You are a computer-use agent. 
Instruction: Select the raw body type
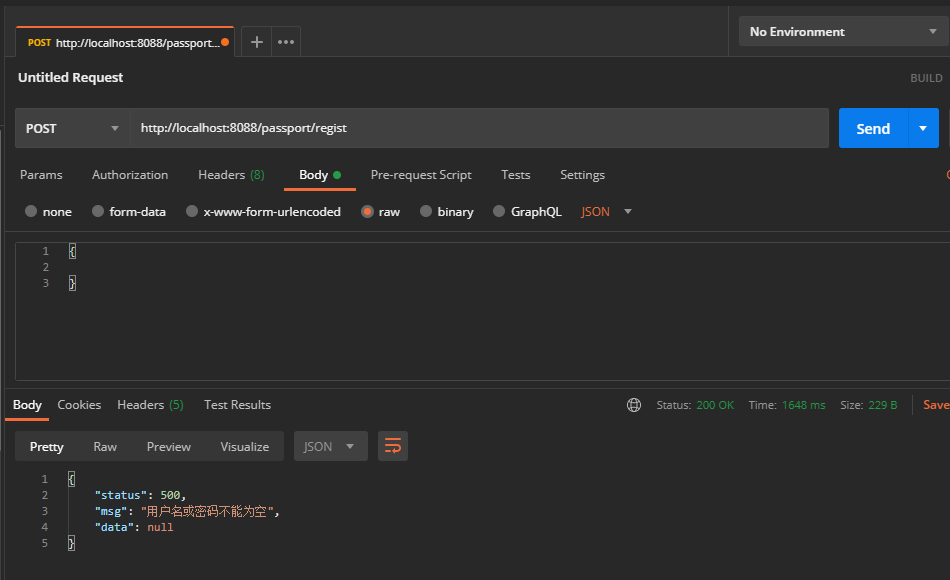tap(380, 212)
